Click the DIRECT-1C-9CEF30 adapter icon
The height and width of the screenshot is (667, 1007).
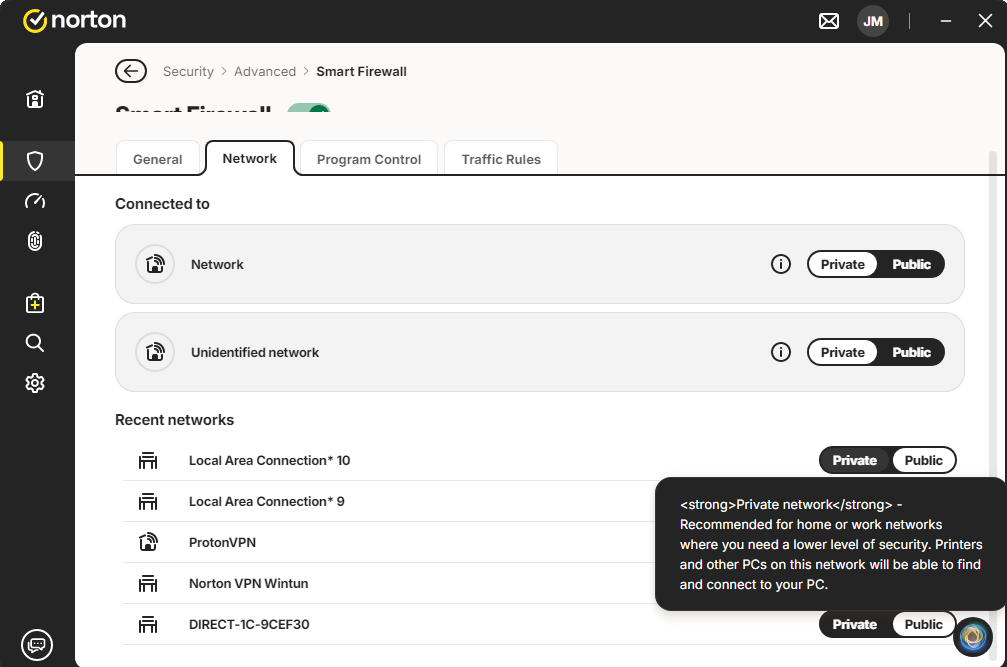(x=148, y=624)
